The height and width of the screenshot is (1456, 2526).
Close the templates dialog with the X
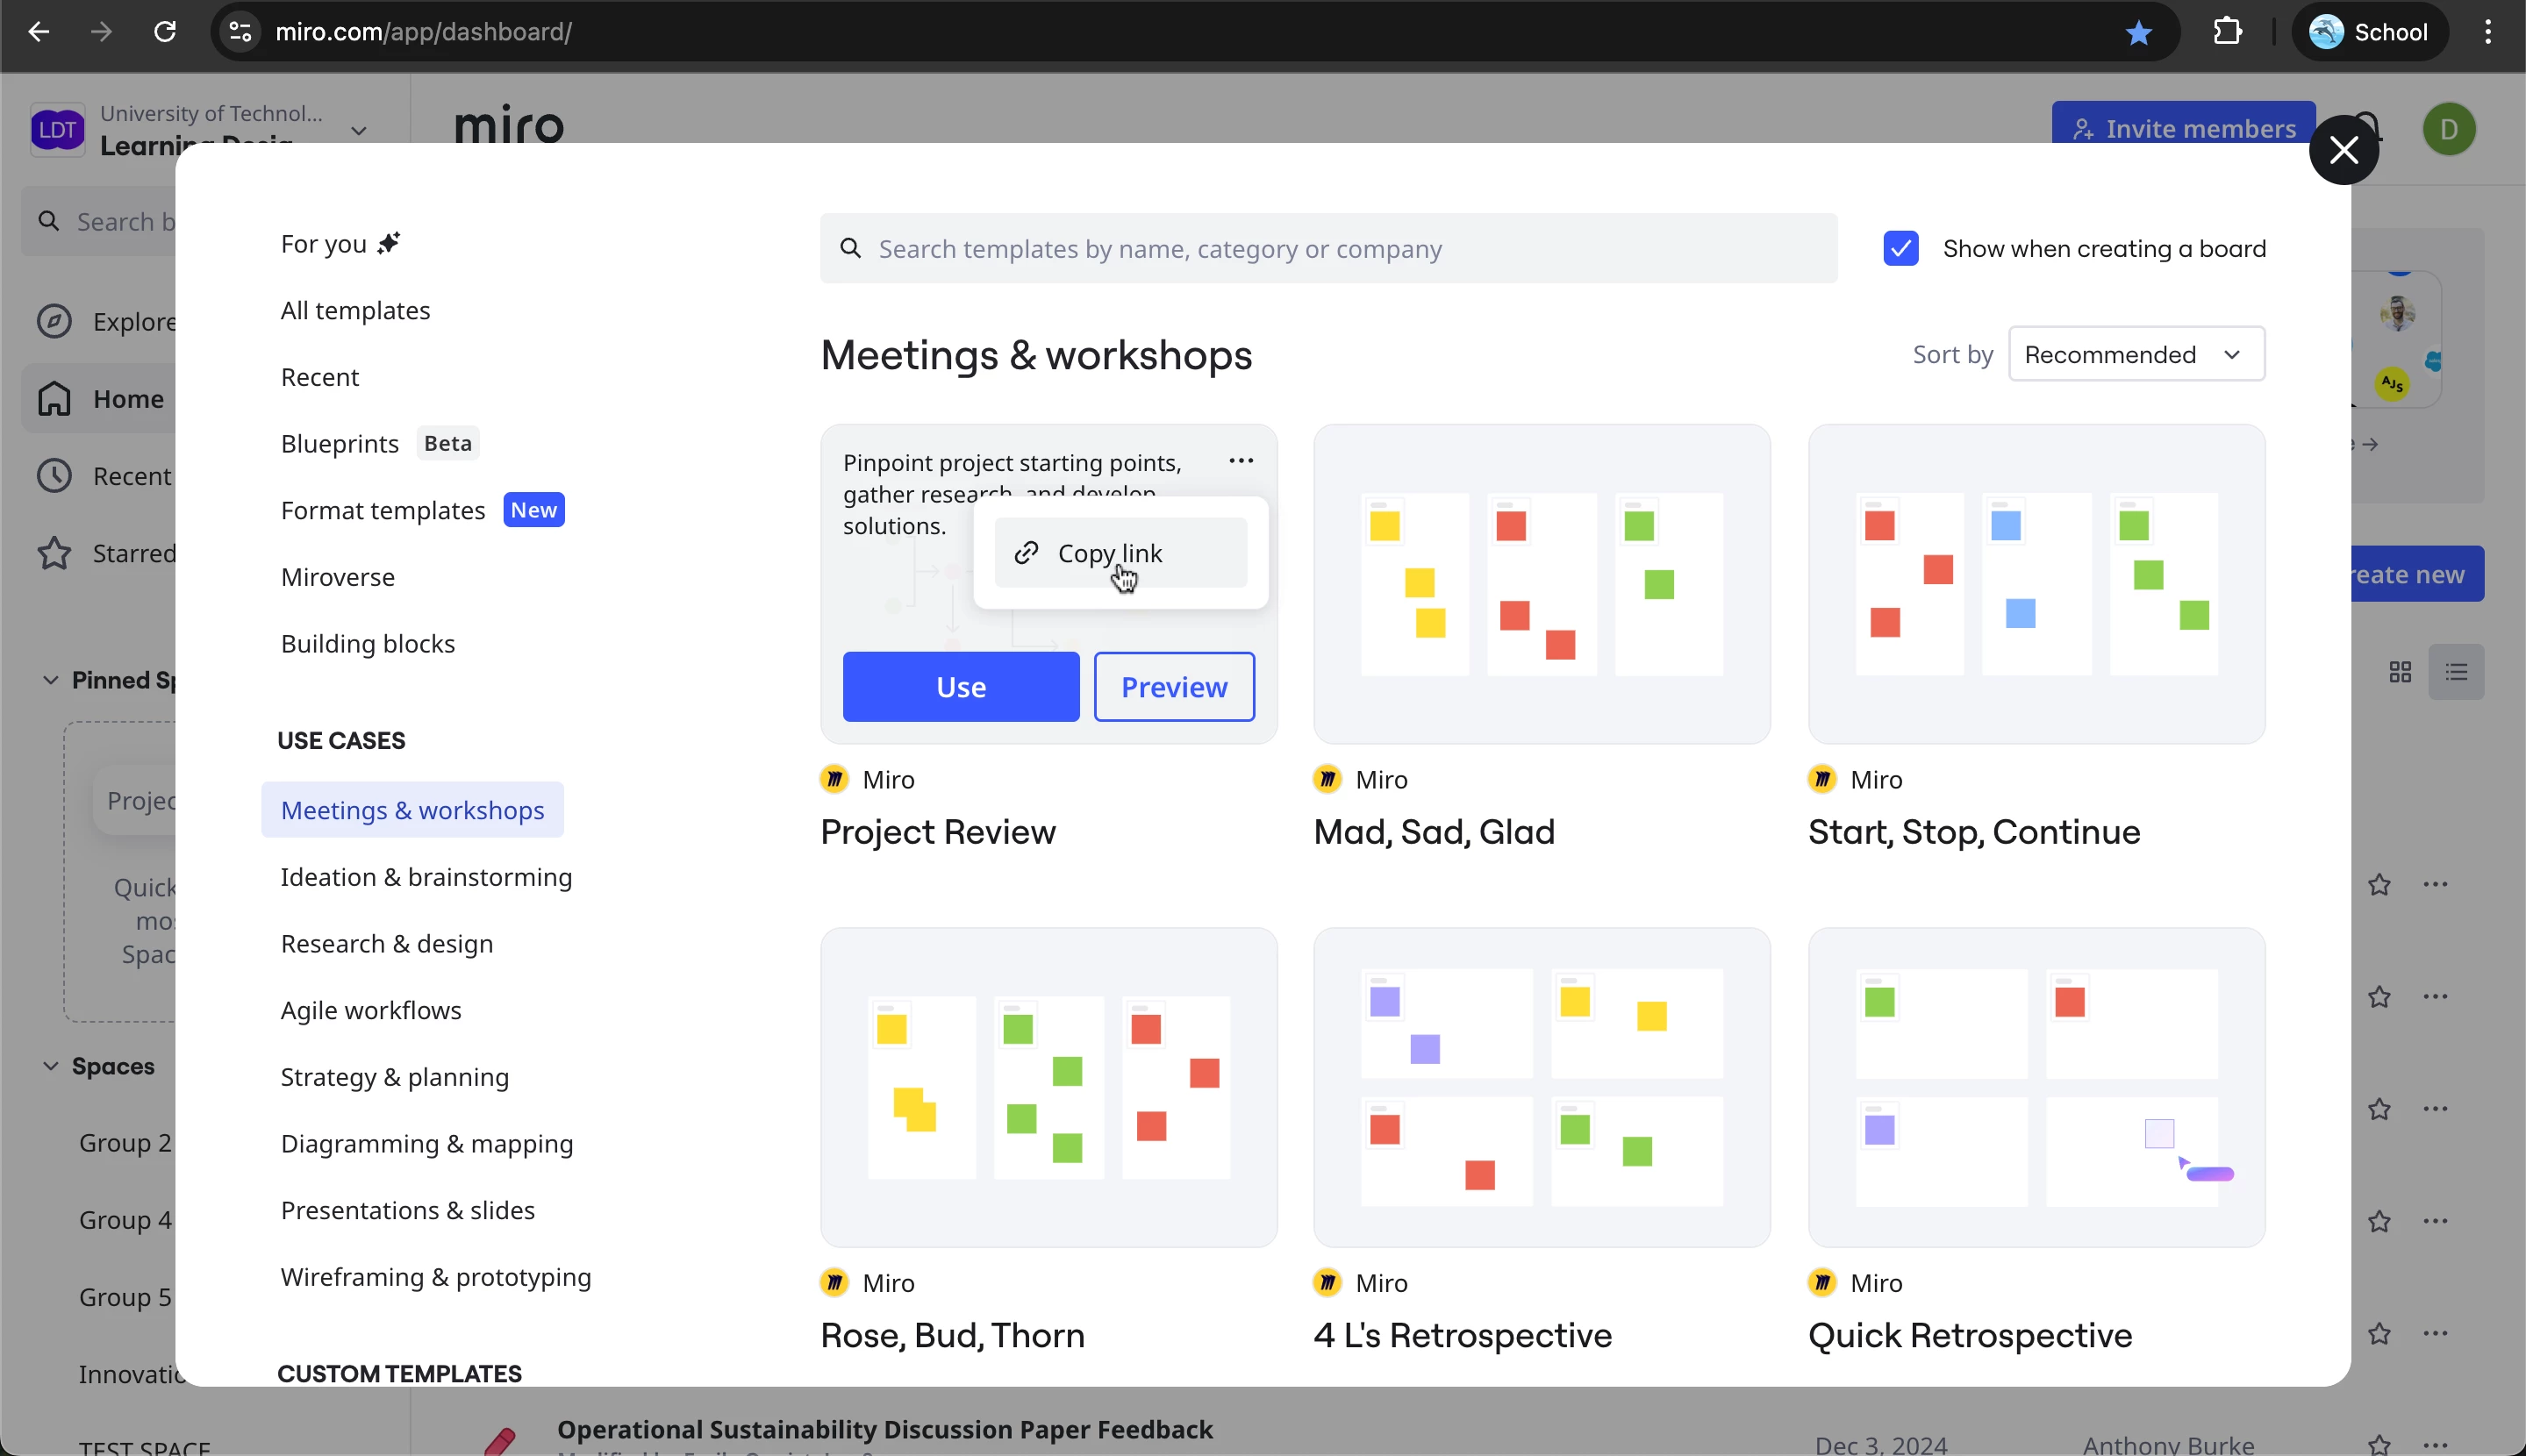(x=2343, y=150)
